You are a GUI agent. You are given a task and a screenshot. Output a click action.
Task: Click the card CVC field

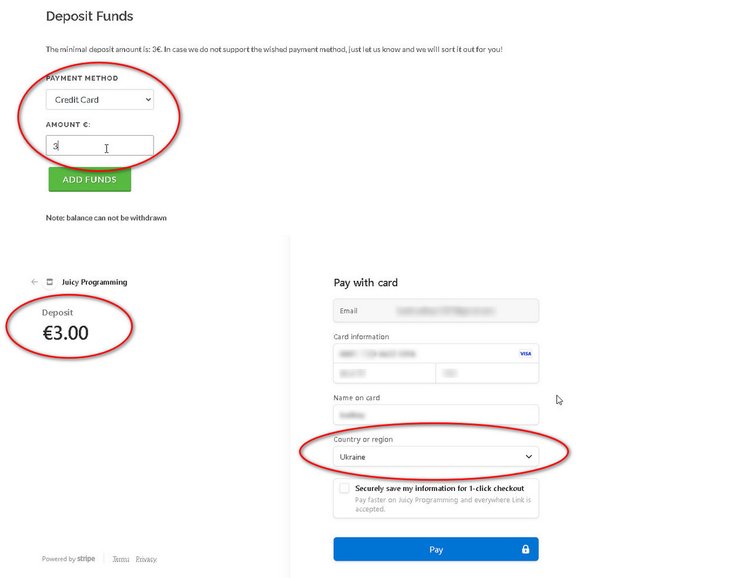tap(486, 373)
